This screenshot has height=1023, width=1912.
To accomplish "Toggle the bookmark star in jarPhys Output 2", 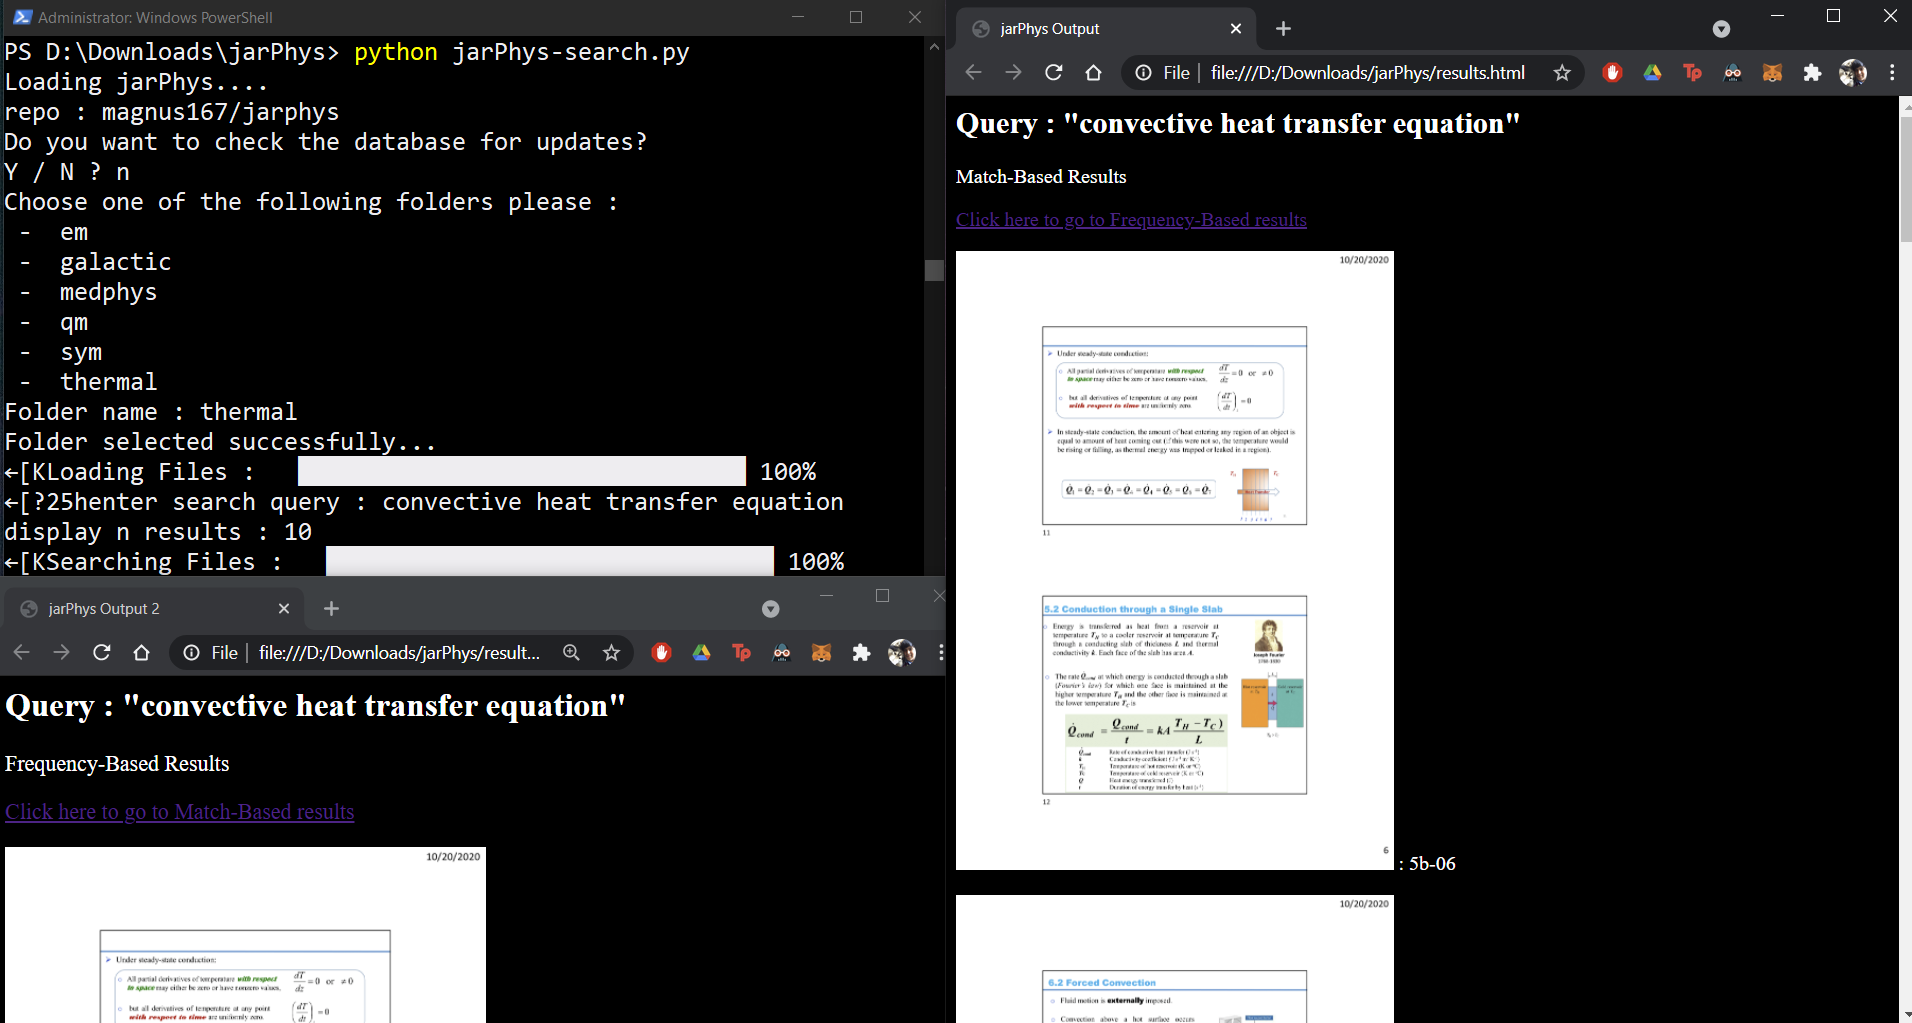I will [611, 652].
